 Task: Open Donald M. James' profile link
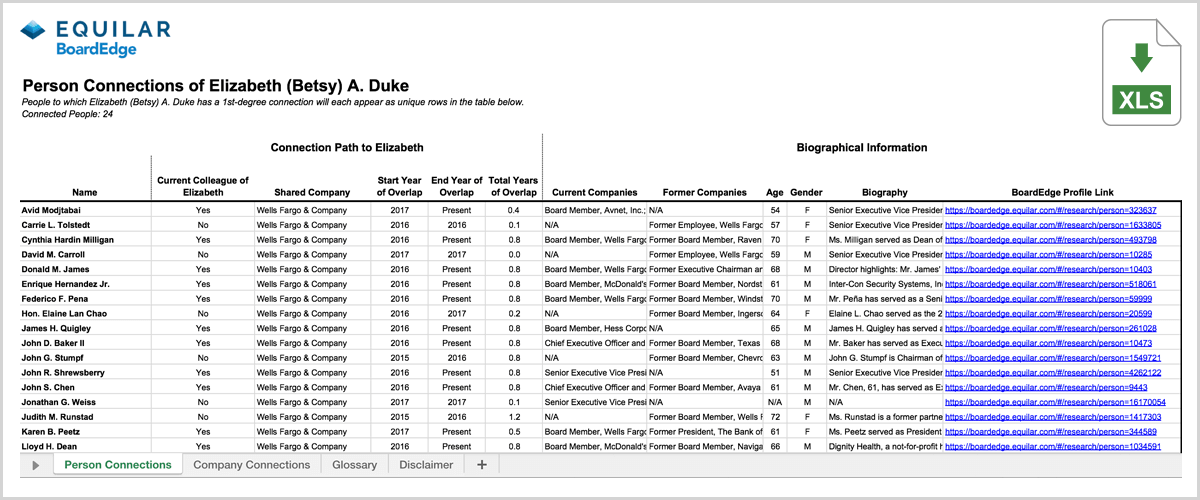(1047, 270)
